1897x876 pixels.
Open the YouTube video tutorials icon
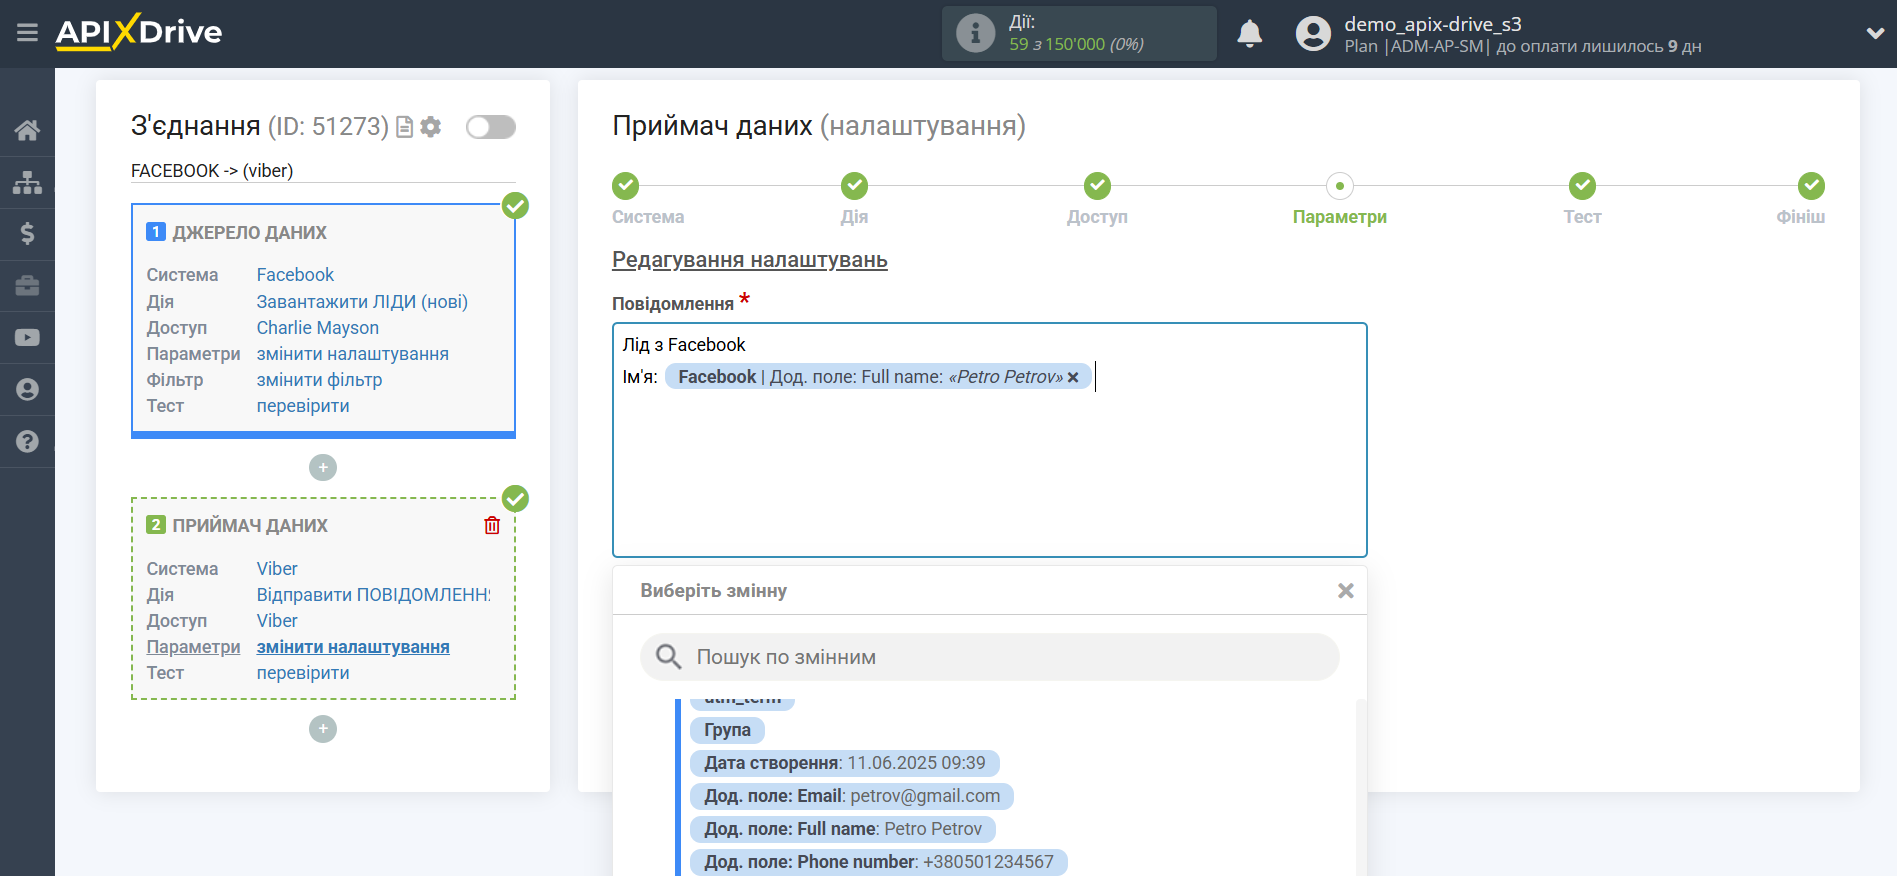27,338
